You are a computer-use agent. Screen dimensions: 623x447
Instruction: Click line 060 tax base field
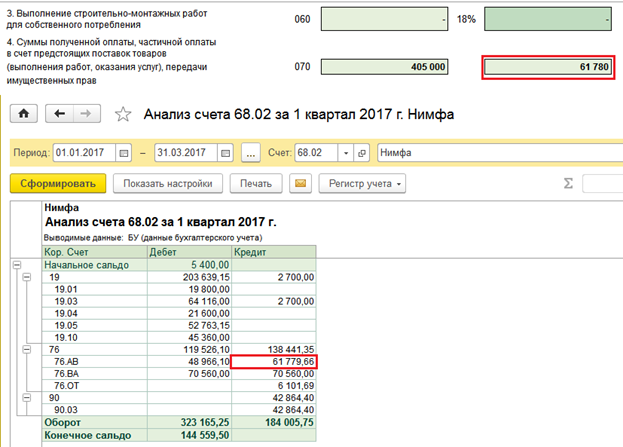click(x=385, y=19)
